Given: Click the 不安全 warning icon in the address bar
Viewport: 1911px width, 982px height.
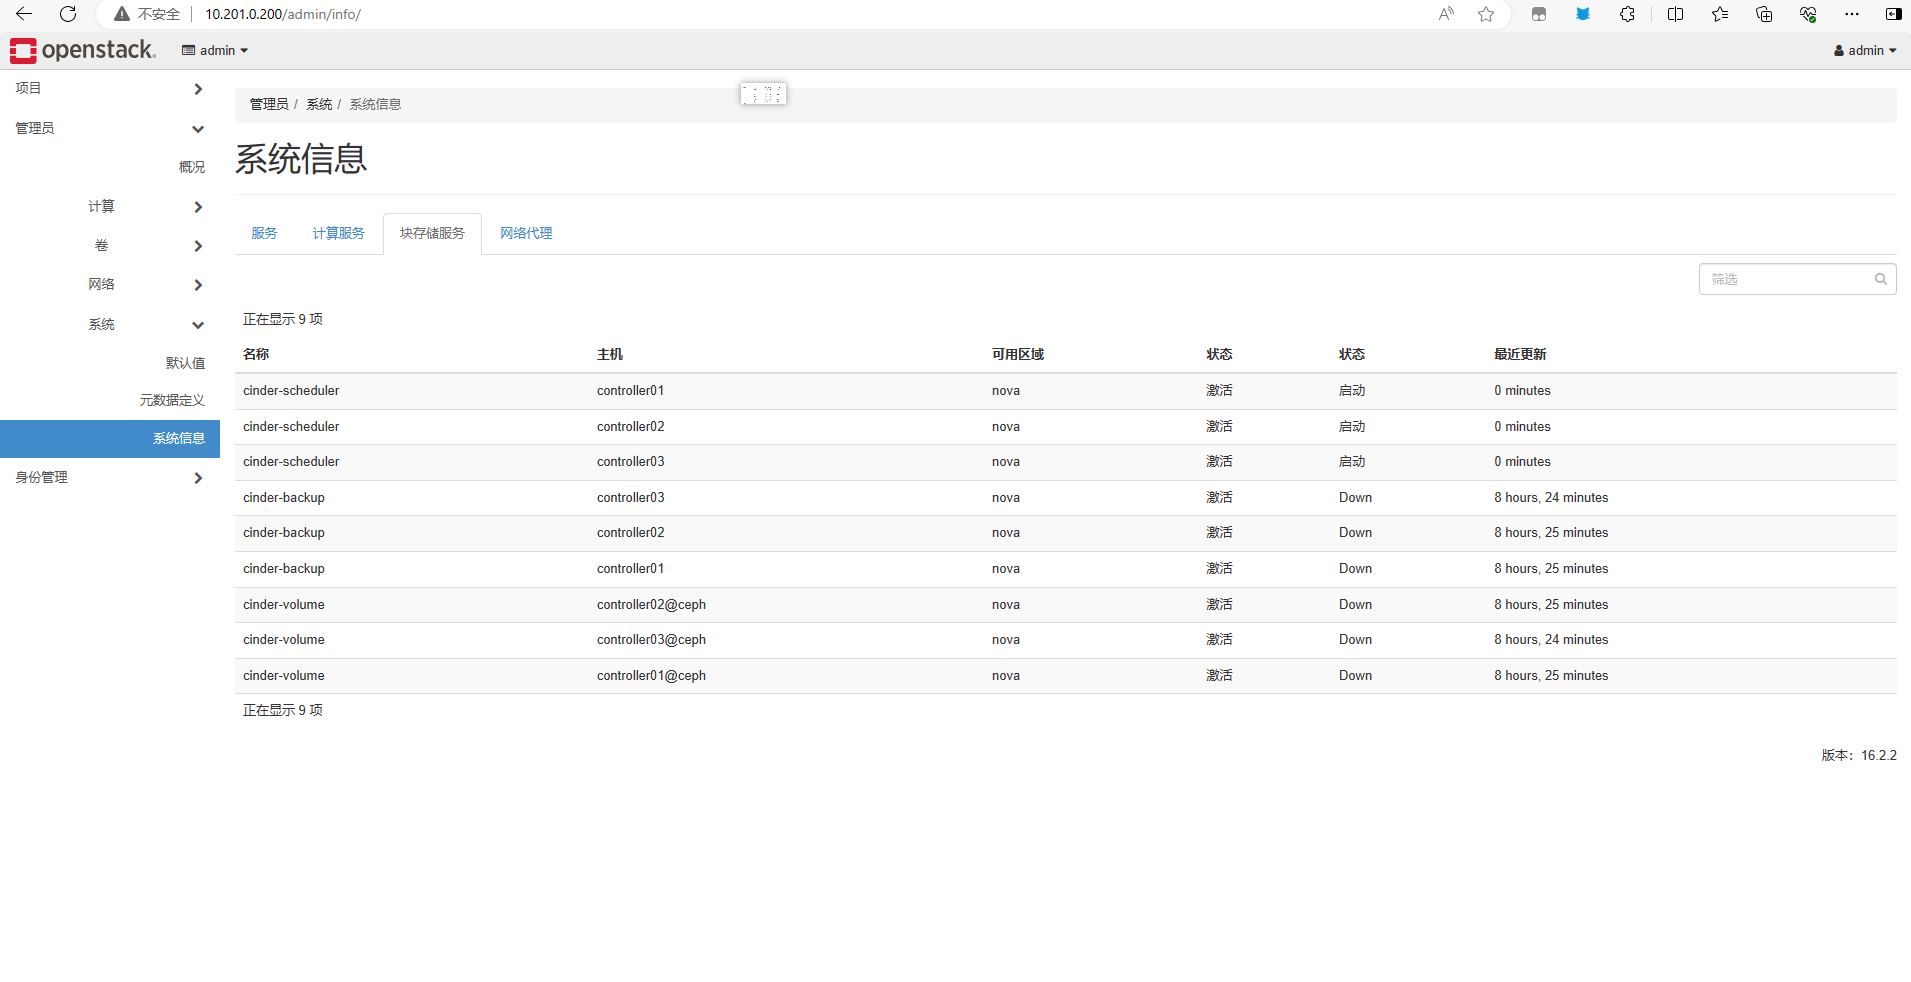Looking at the screenshot, I should point(121,14).
